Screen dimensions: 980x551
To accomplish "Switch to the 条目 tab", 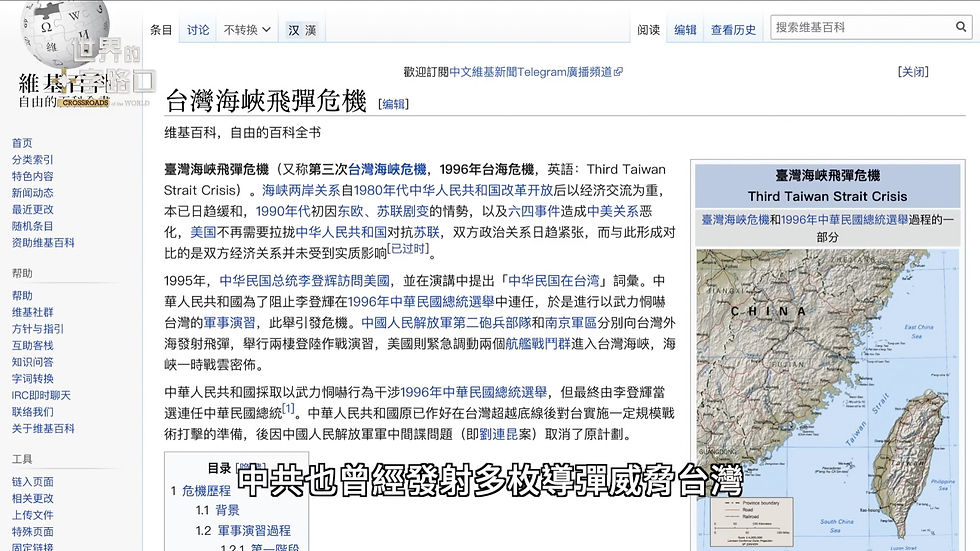I will click(161, 29).
